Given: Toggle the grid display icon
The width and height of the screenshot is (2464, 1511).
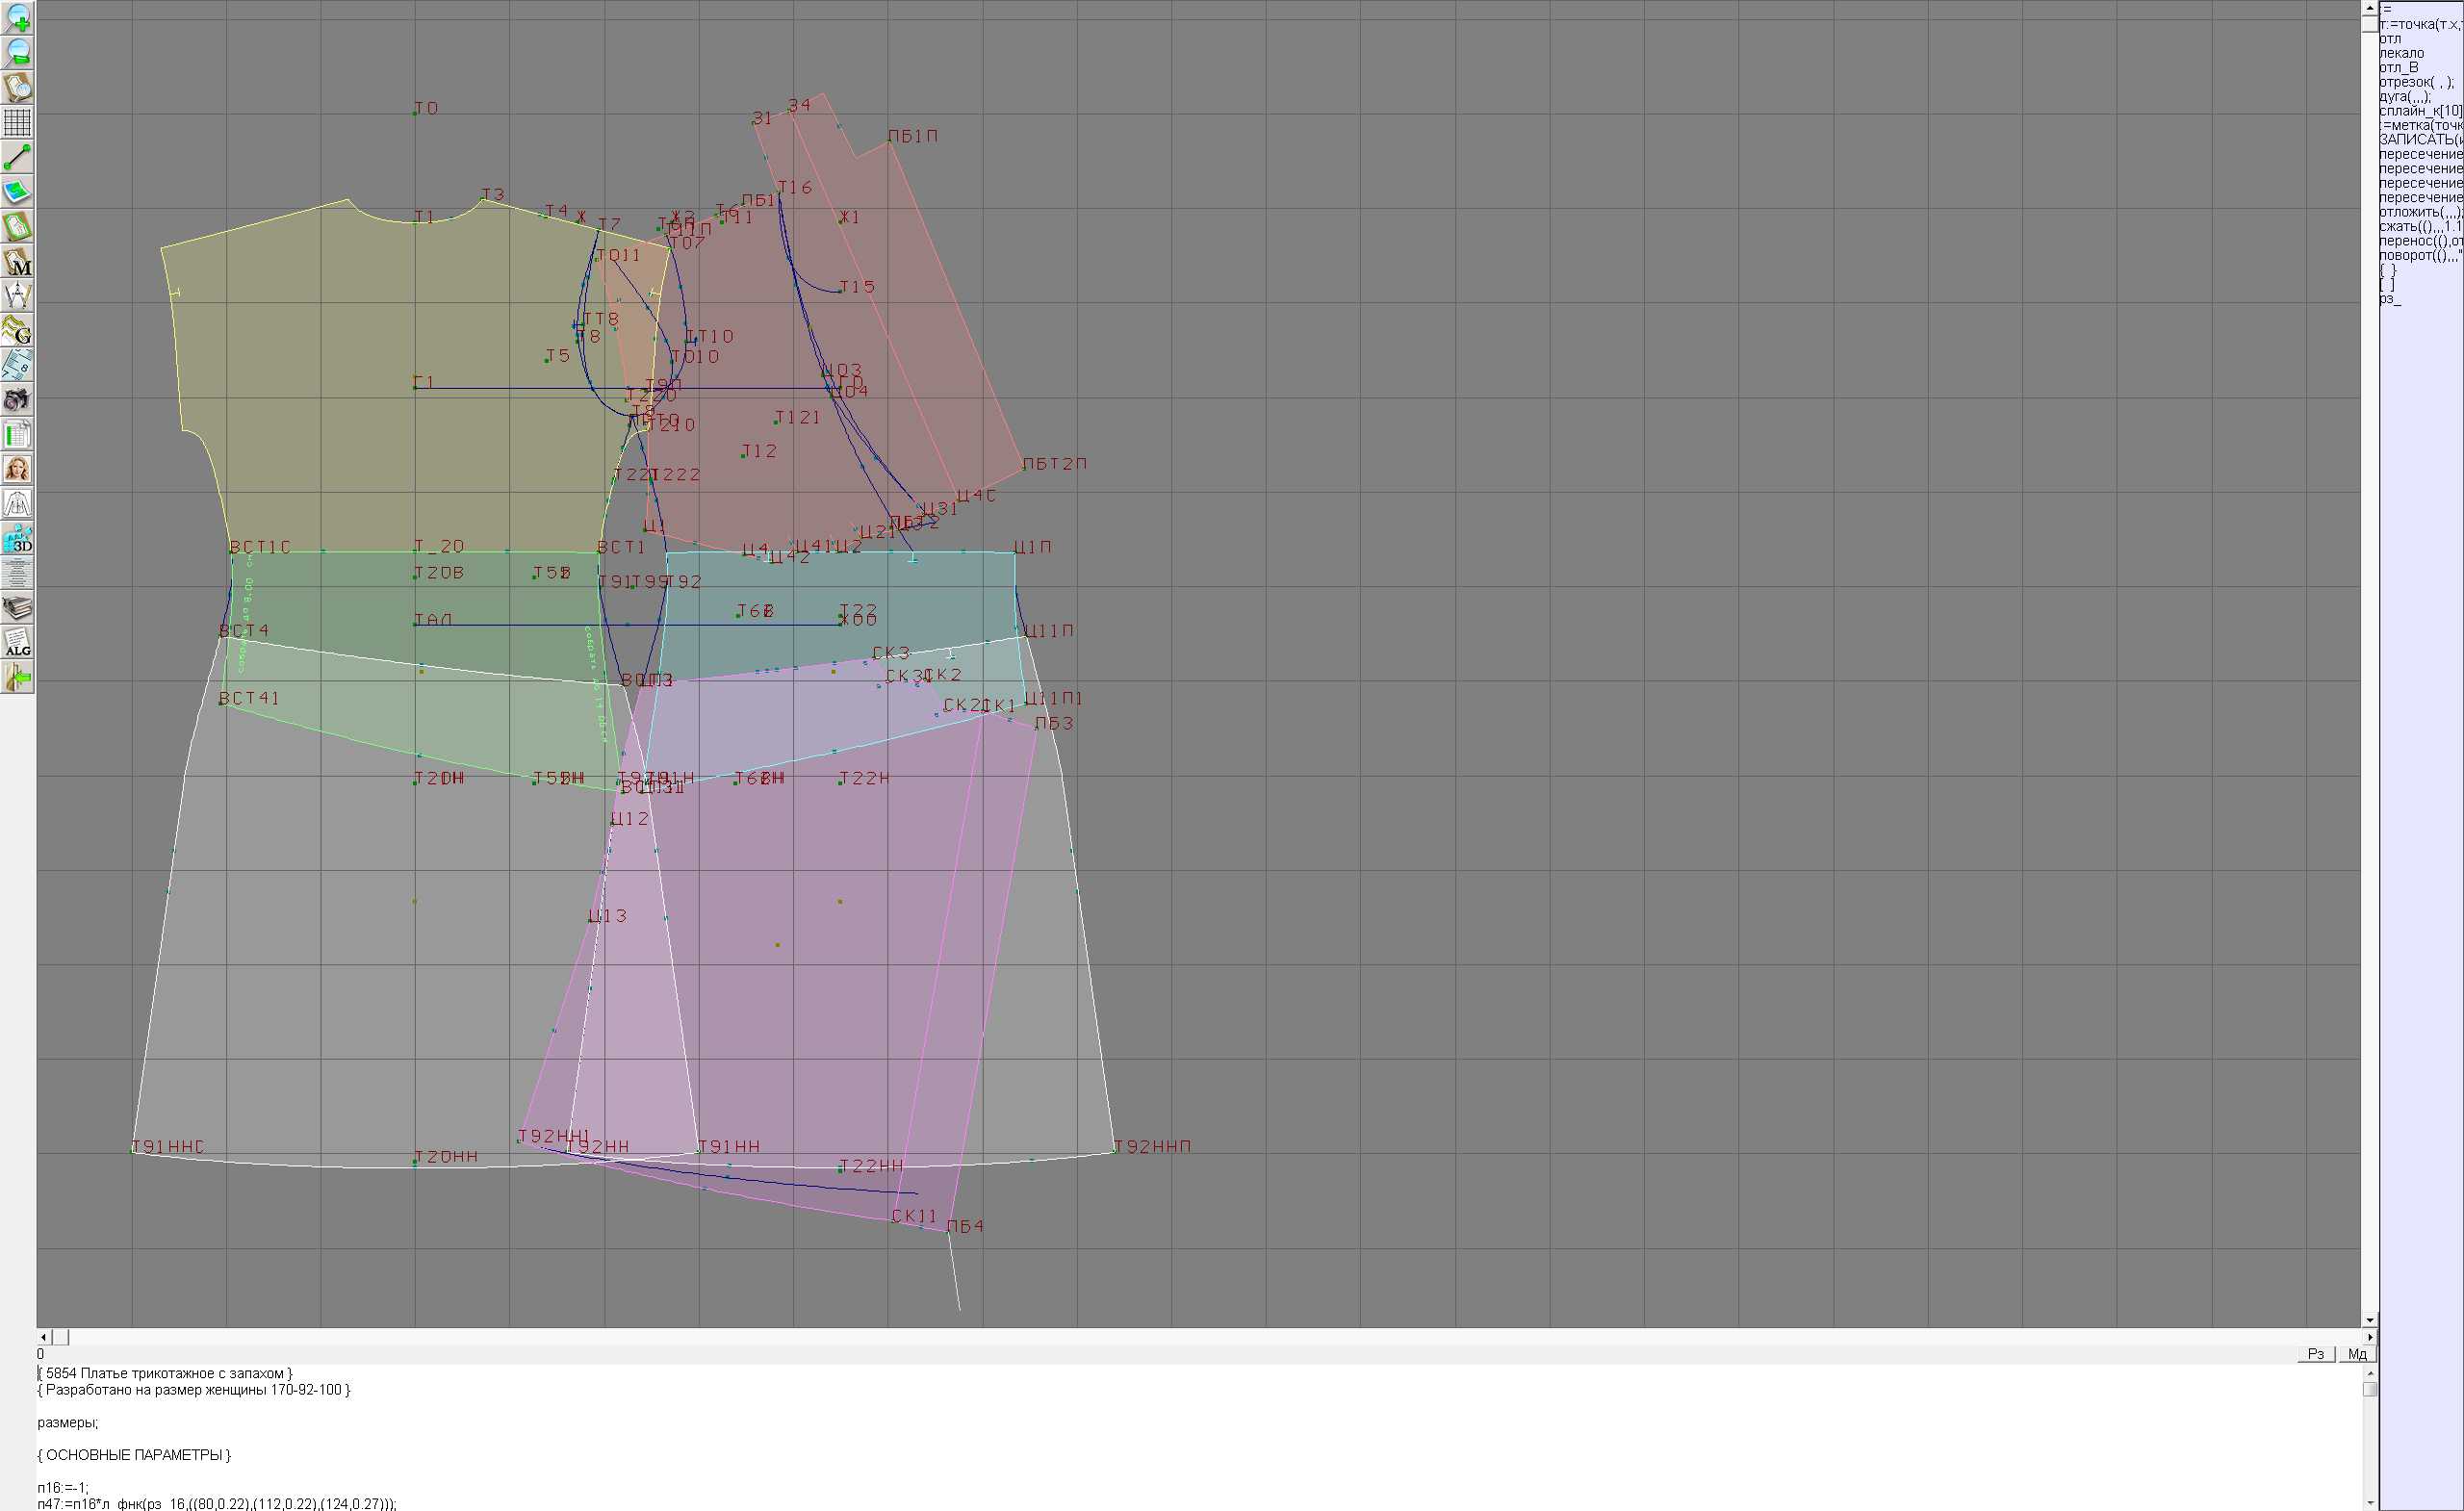Looking at the screenshot, I should tap(17, 122).
